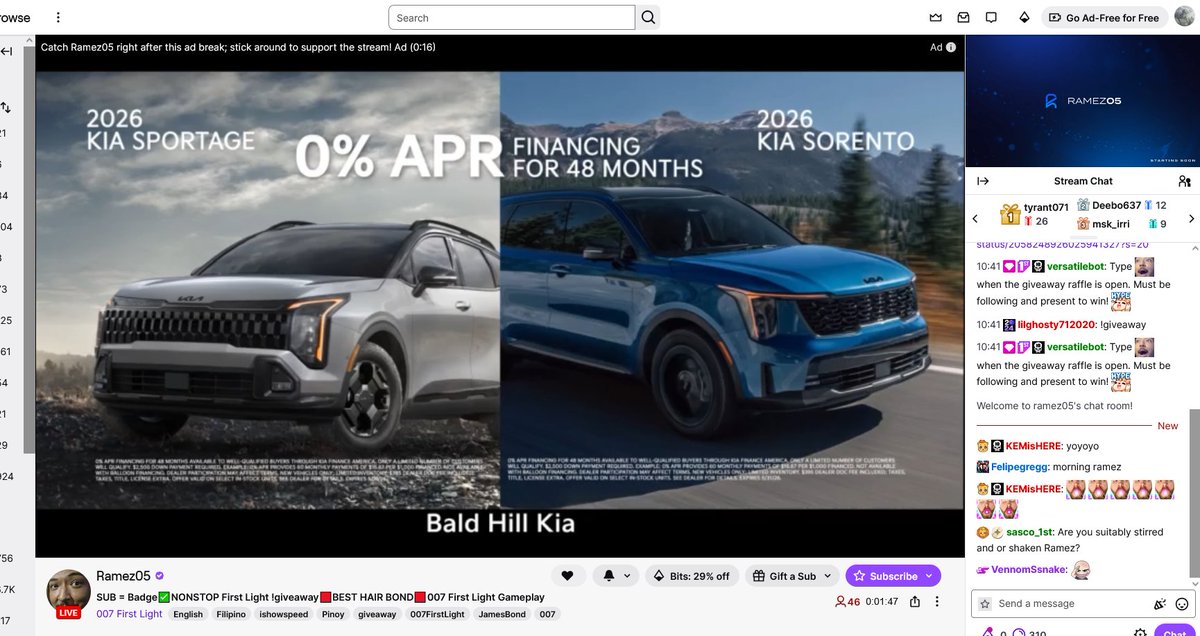Select the giveaway stream tag
Screen dimensions: 1200x636
(x=377, y=614)
